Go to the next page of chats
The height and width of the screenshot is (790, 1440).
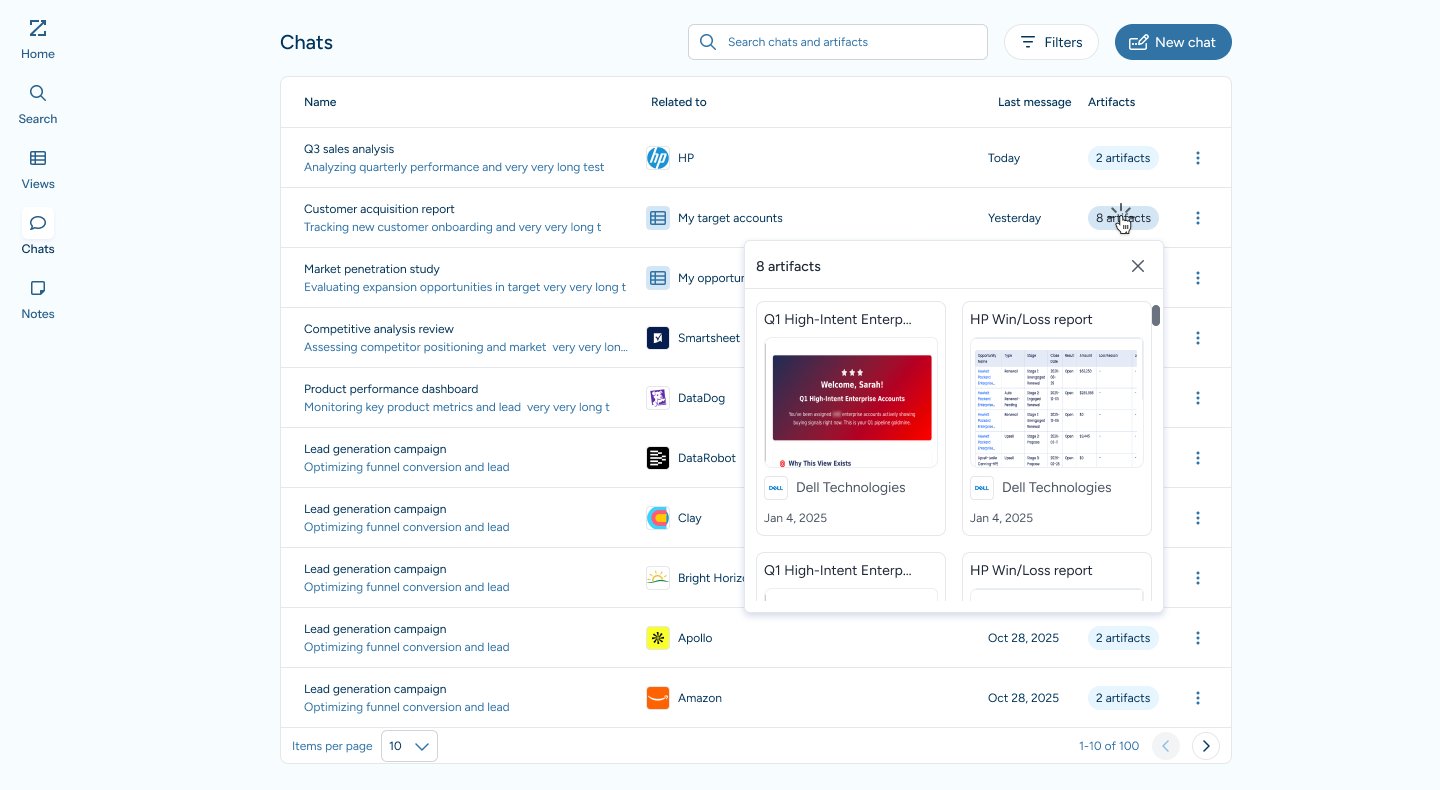pyautogui.click(x=1206, y=746)
